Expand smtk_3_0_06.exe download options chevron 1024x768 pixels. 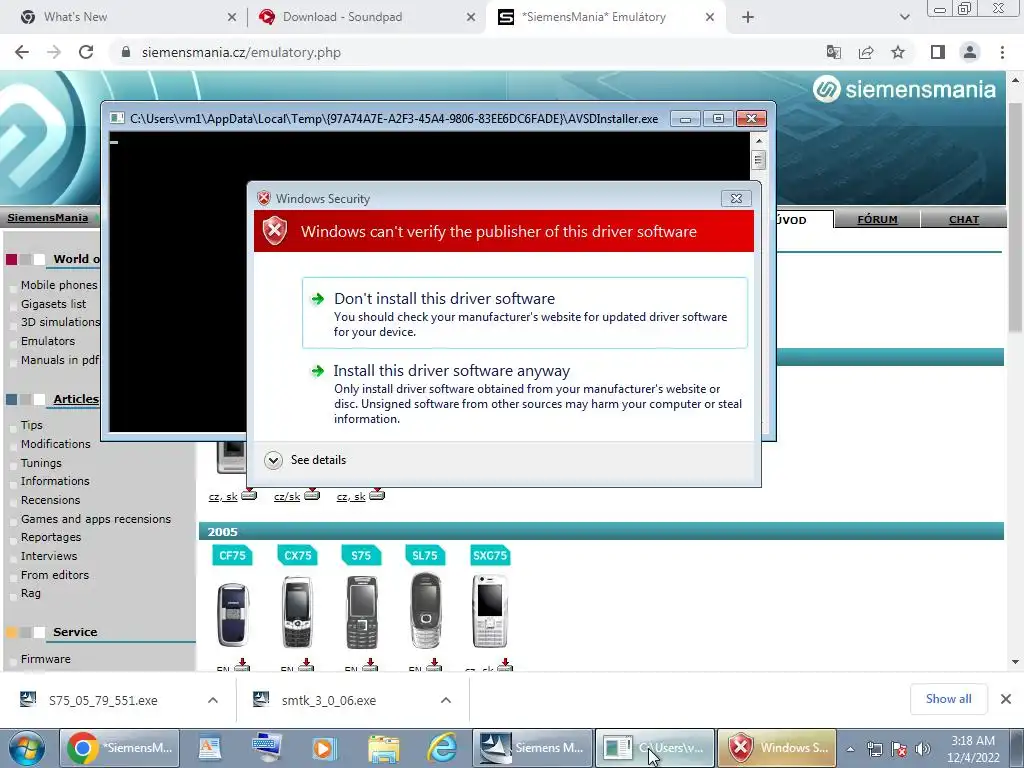click(x=445, y=700)
